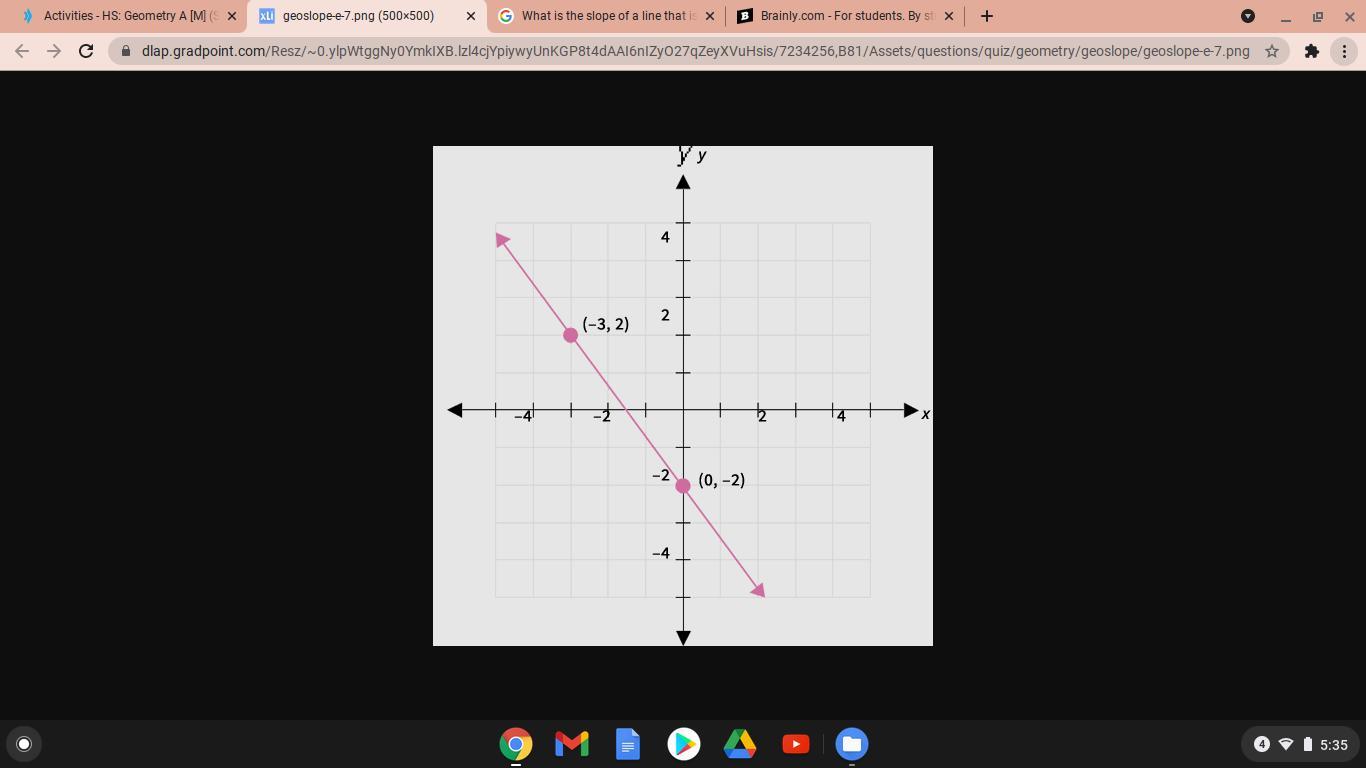The height and width of the screenshot is (768, 1366).
Task: Open the Google search slope tab
Action: tap(606, 16)
